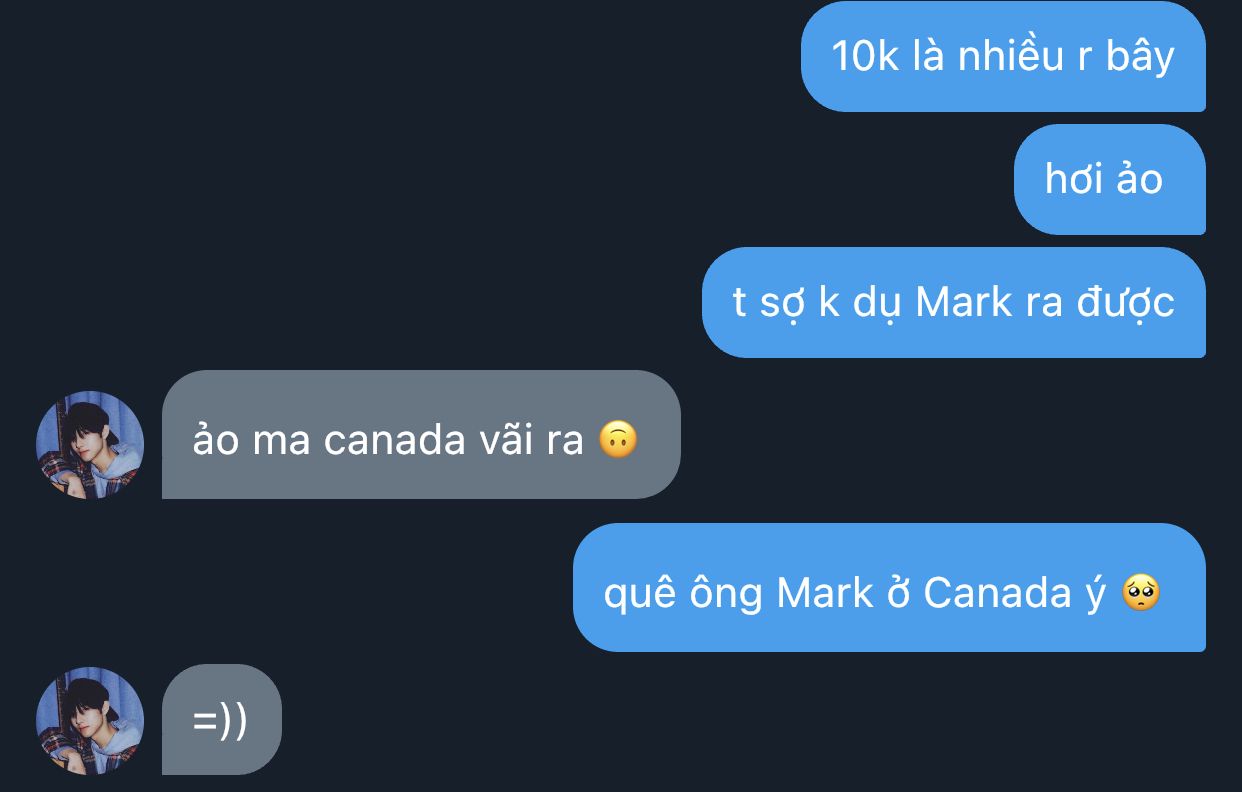Click the word "được" in the third blue message
1242x792 pixels.
tap(1125, 304)
